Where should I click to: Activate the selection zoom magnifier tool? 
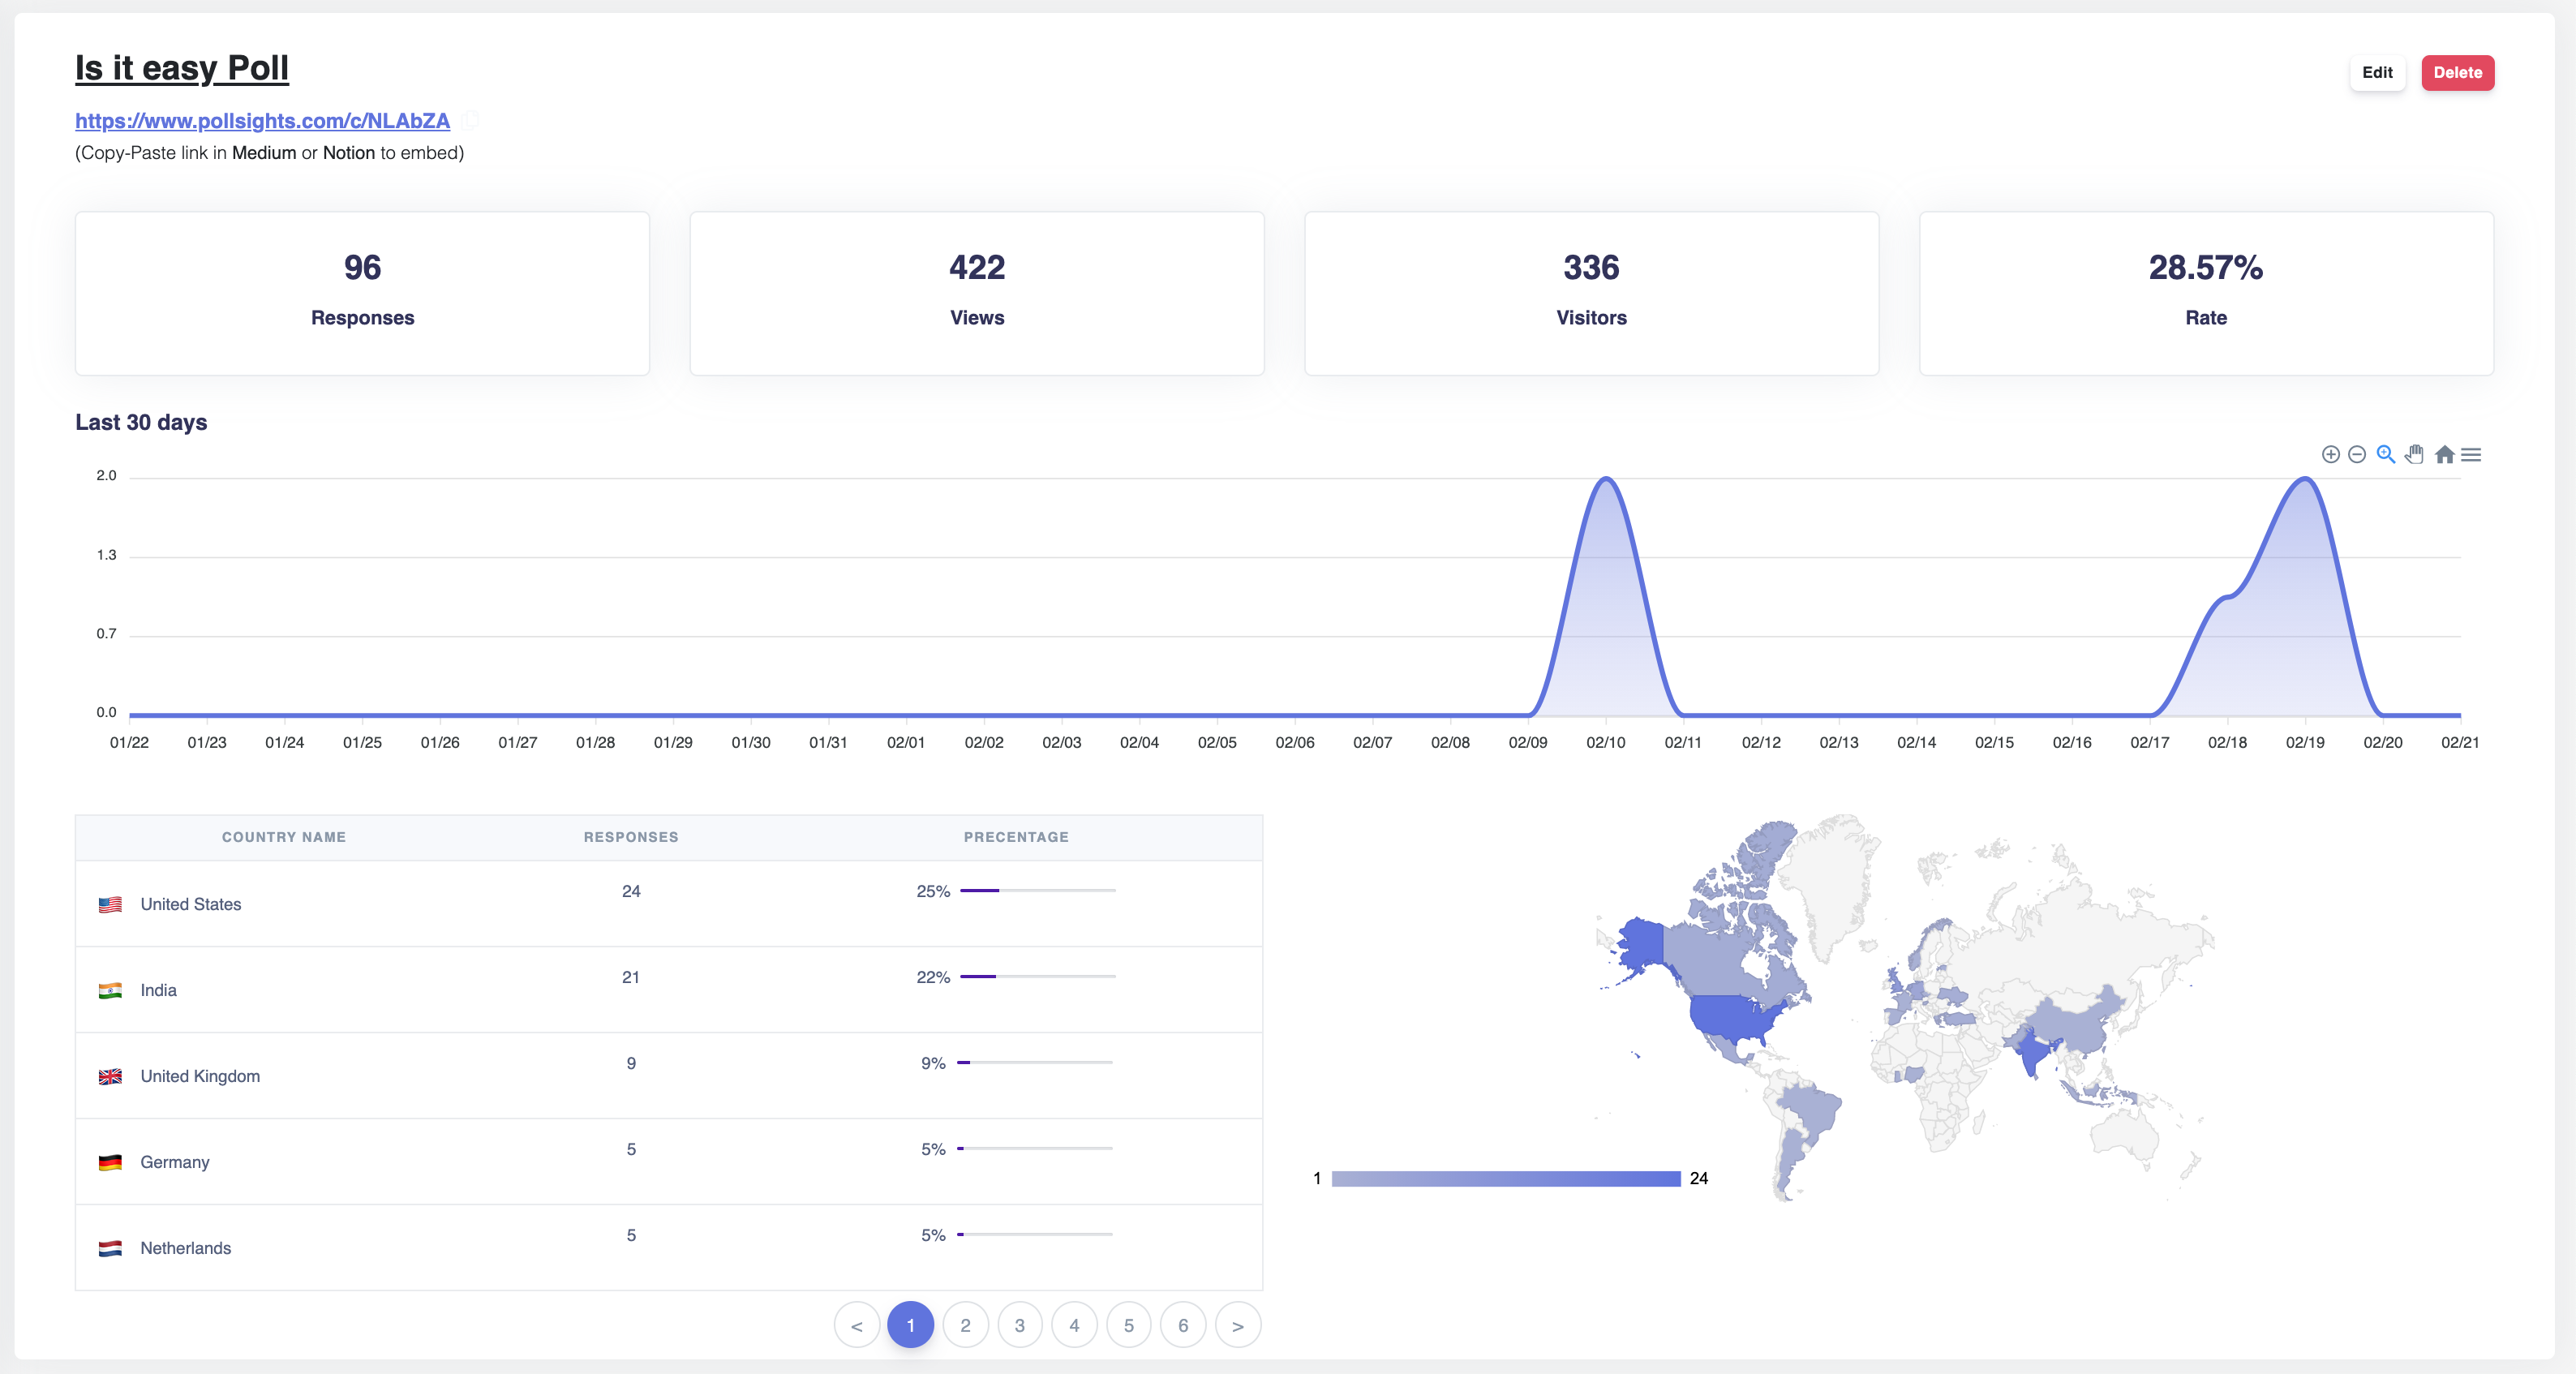tap(2386, 455)
